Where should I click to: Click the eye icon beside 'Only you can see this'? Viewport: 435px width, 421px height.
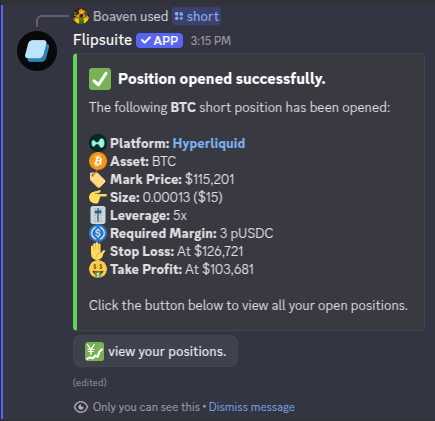81,407
